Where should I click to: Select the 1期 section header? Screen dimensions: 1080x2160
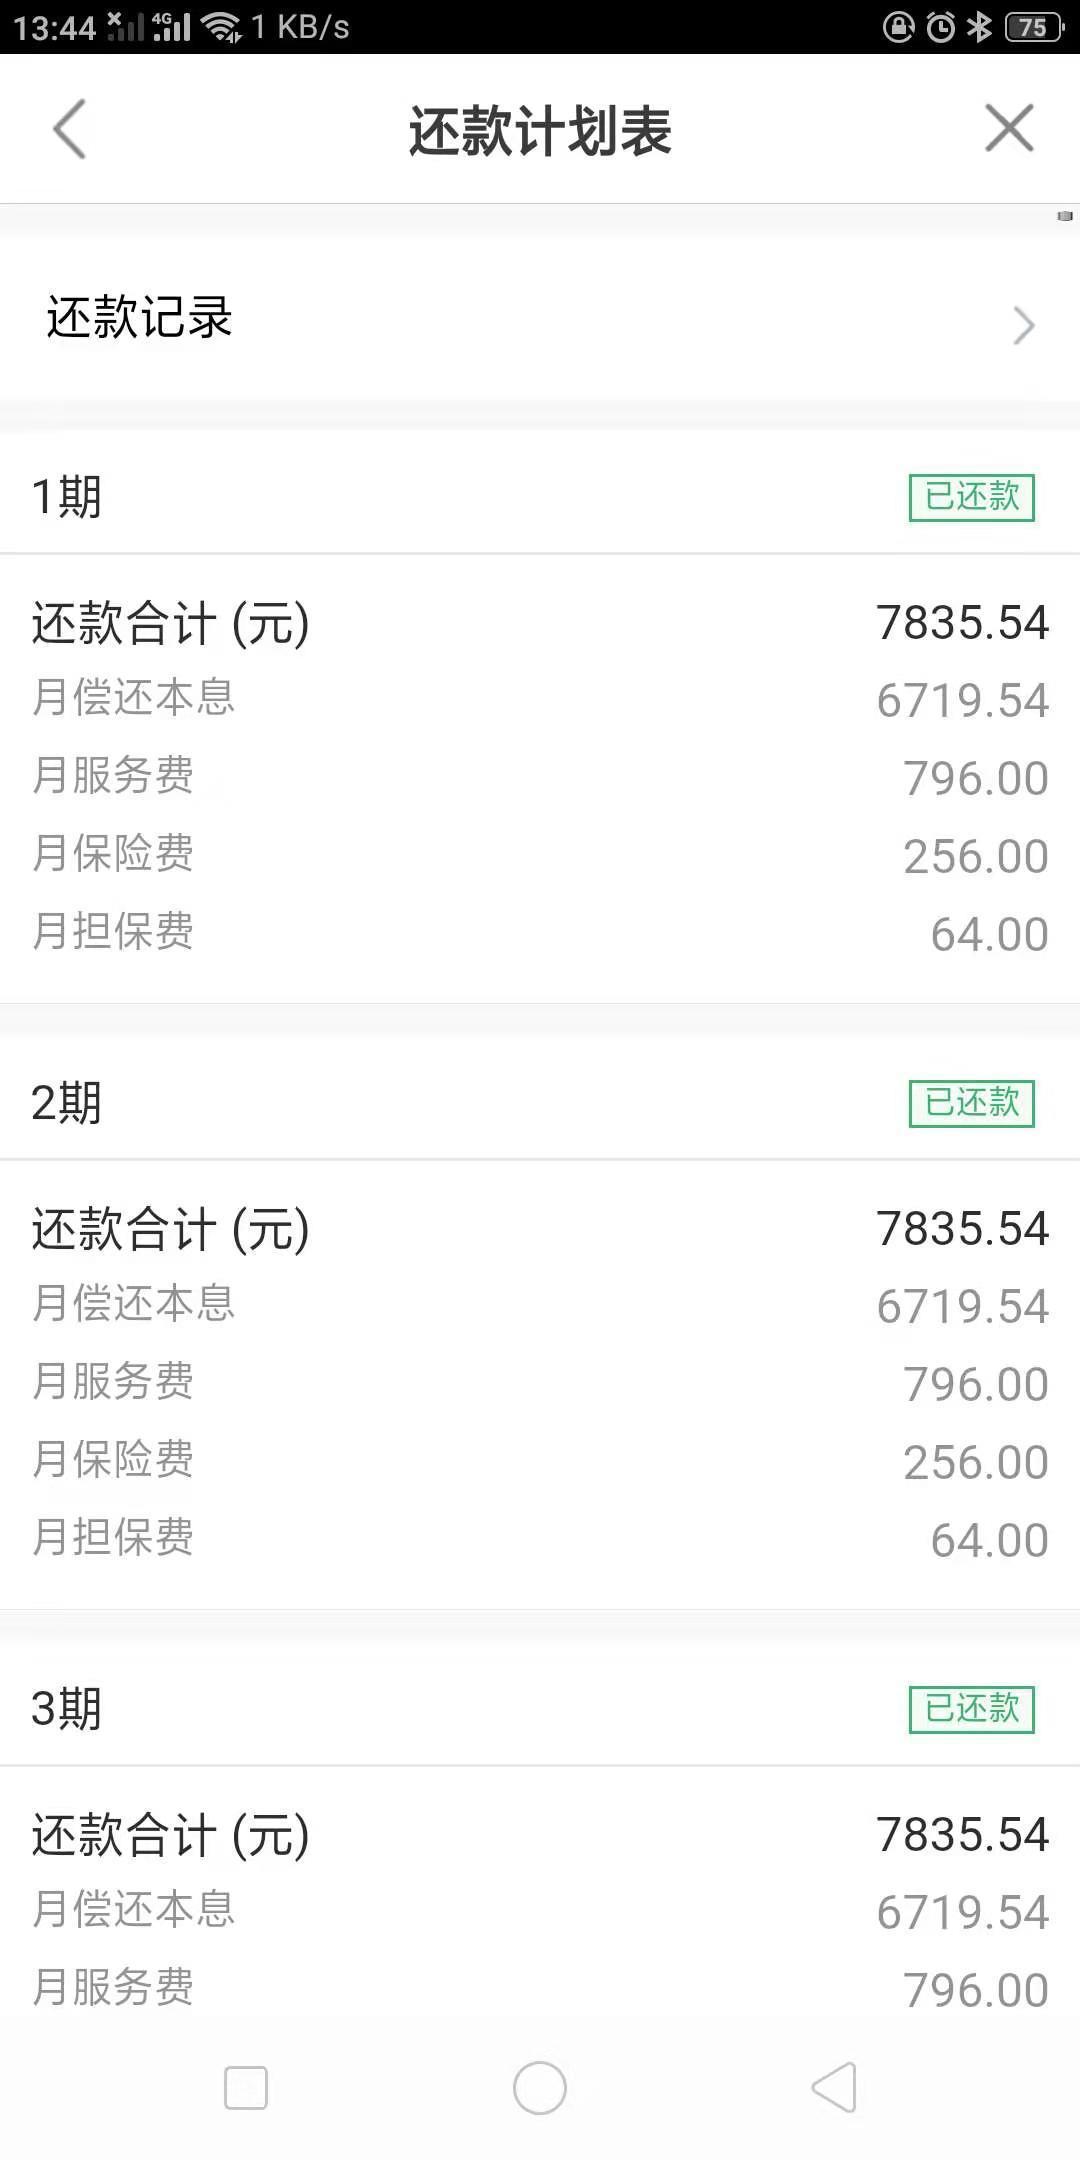(67, 497)
